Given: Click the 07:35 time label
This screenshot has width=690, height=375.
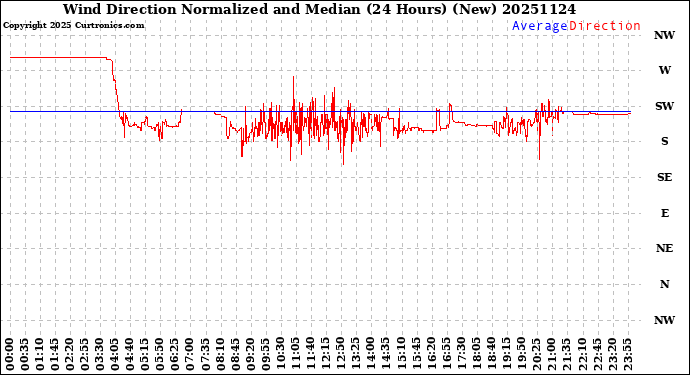Looking at the screenshot, I should click(205, 355).
